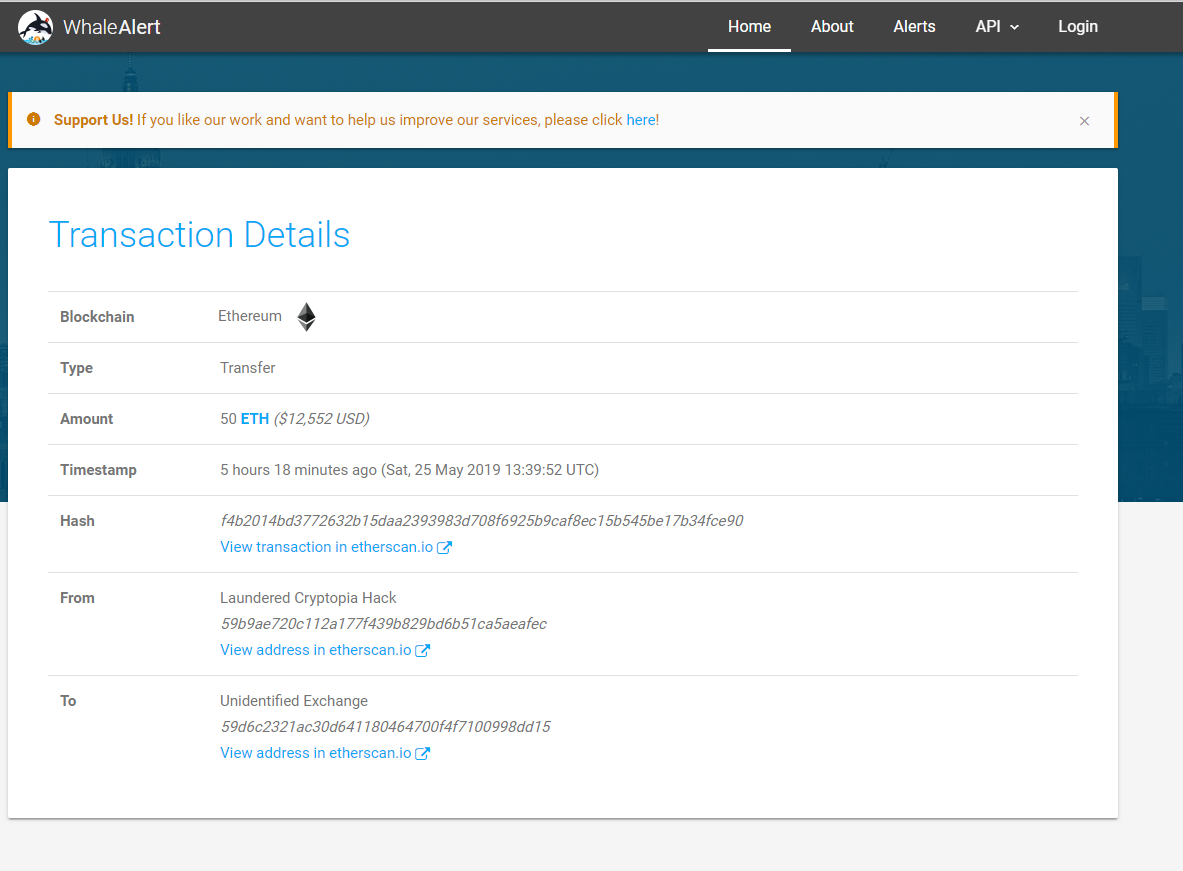Click the To address 59d6c2321ac30d...
Screen dimensions: 1183x871
coord(386,727)
